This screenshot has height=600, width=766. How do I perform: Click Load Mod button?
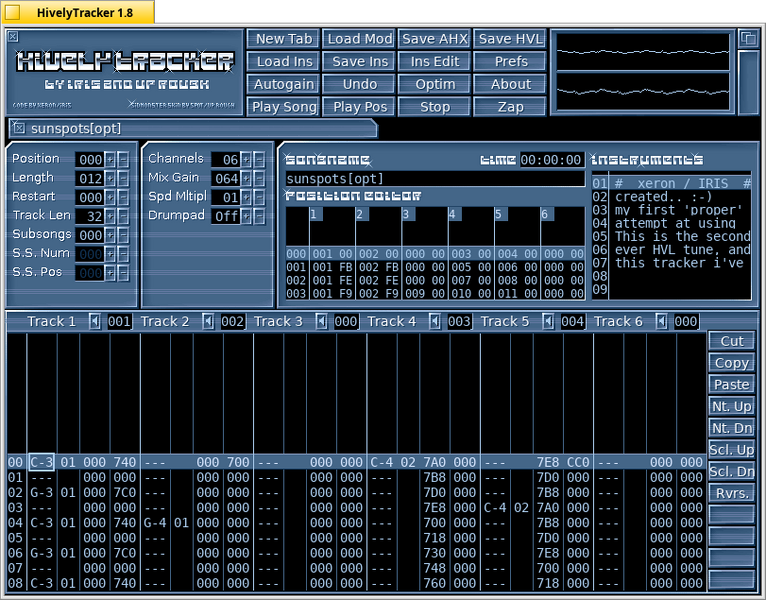point(359,39)
